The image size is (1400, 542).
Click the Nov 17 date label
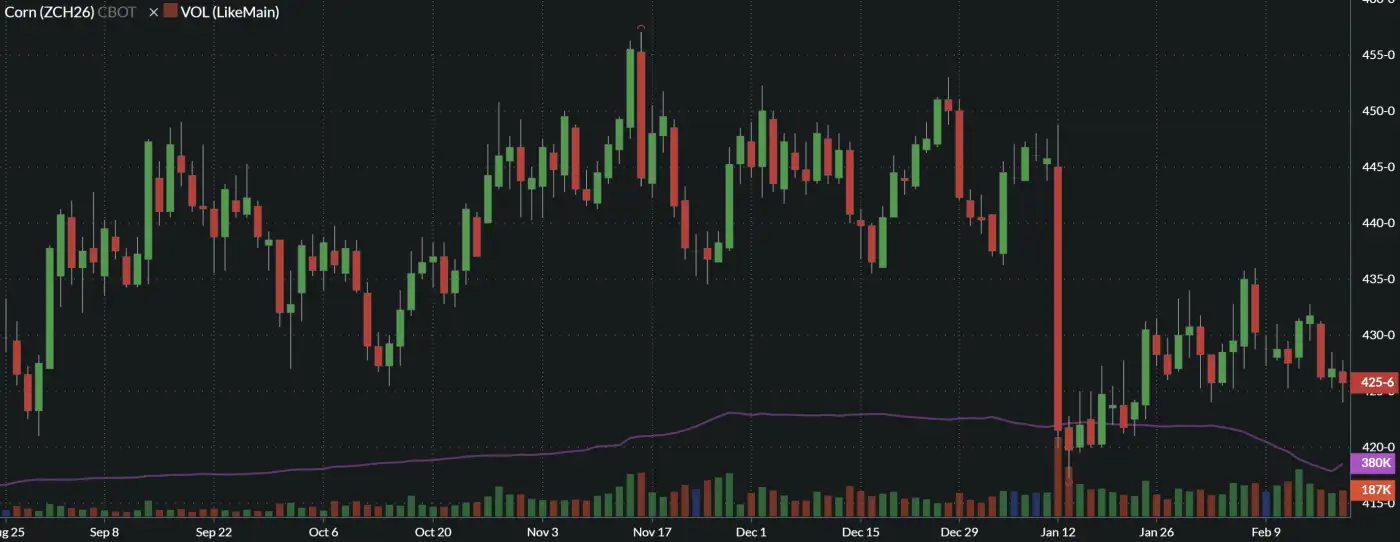[x=650, y=532]
